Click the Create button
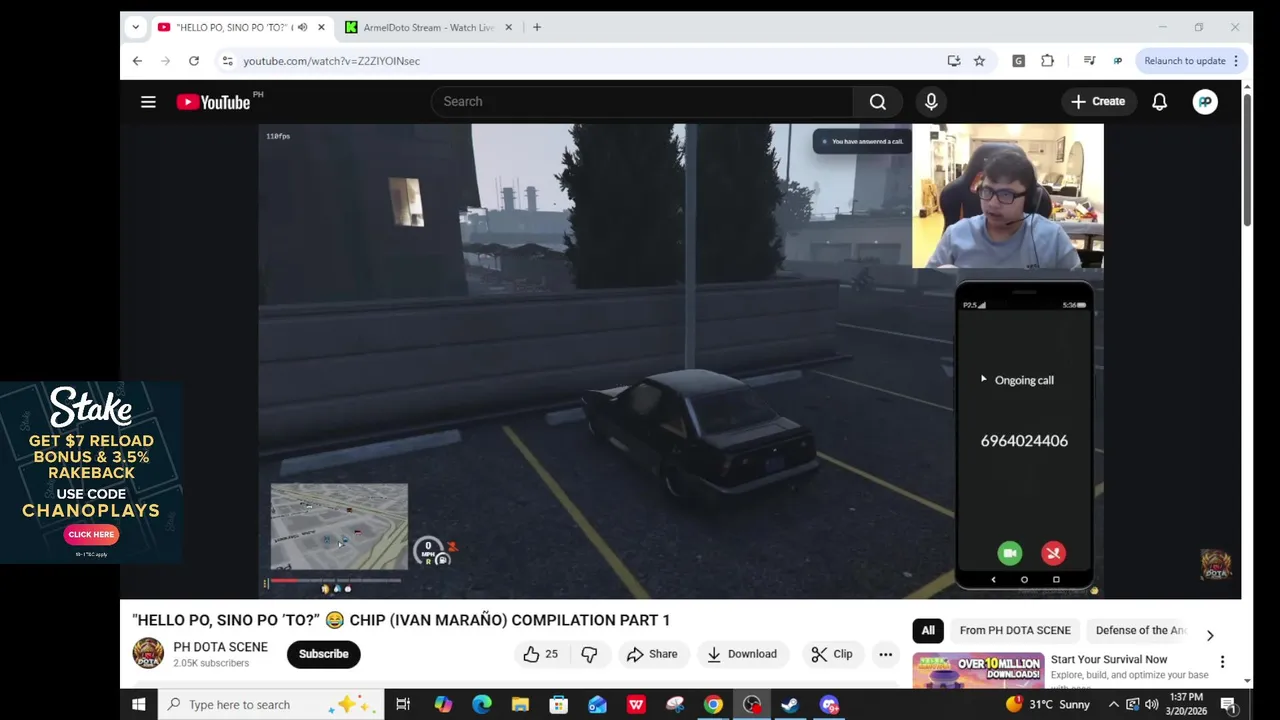The height and width of the screenshot is (720, 1280). 1098,101
